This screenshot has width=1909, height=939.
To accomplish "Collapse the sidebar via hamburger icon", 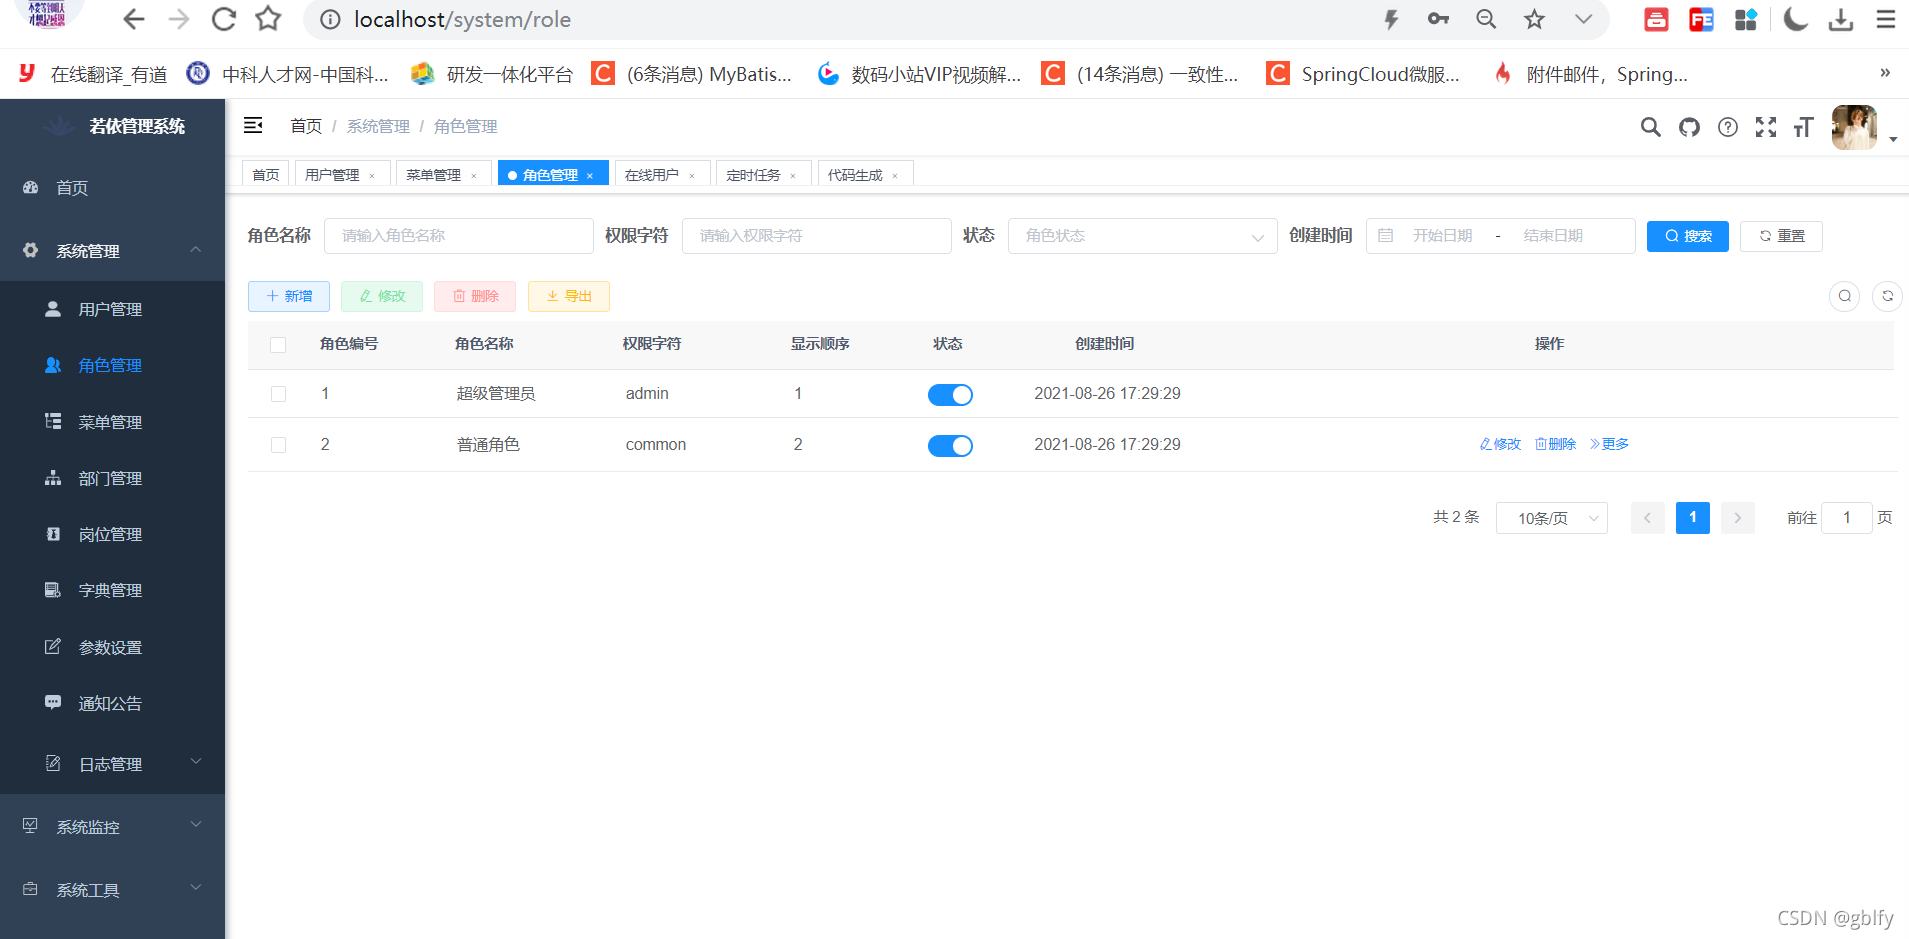I will click(253, 125).
